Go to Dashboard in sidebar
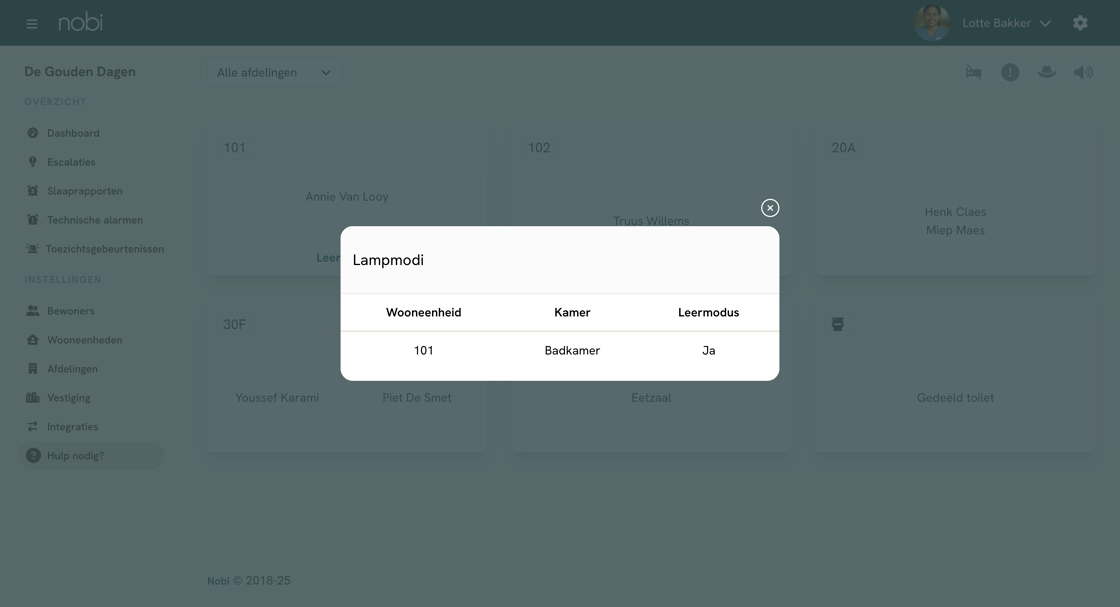Image resolution: width=1120 pixels, height=607 pixels. pos(73,133)
